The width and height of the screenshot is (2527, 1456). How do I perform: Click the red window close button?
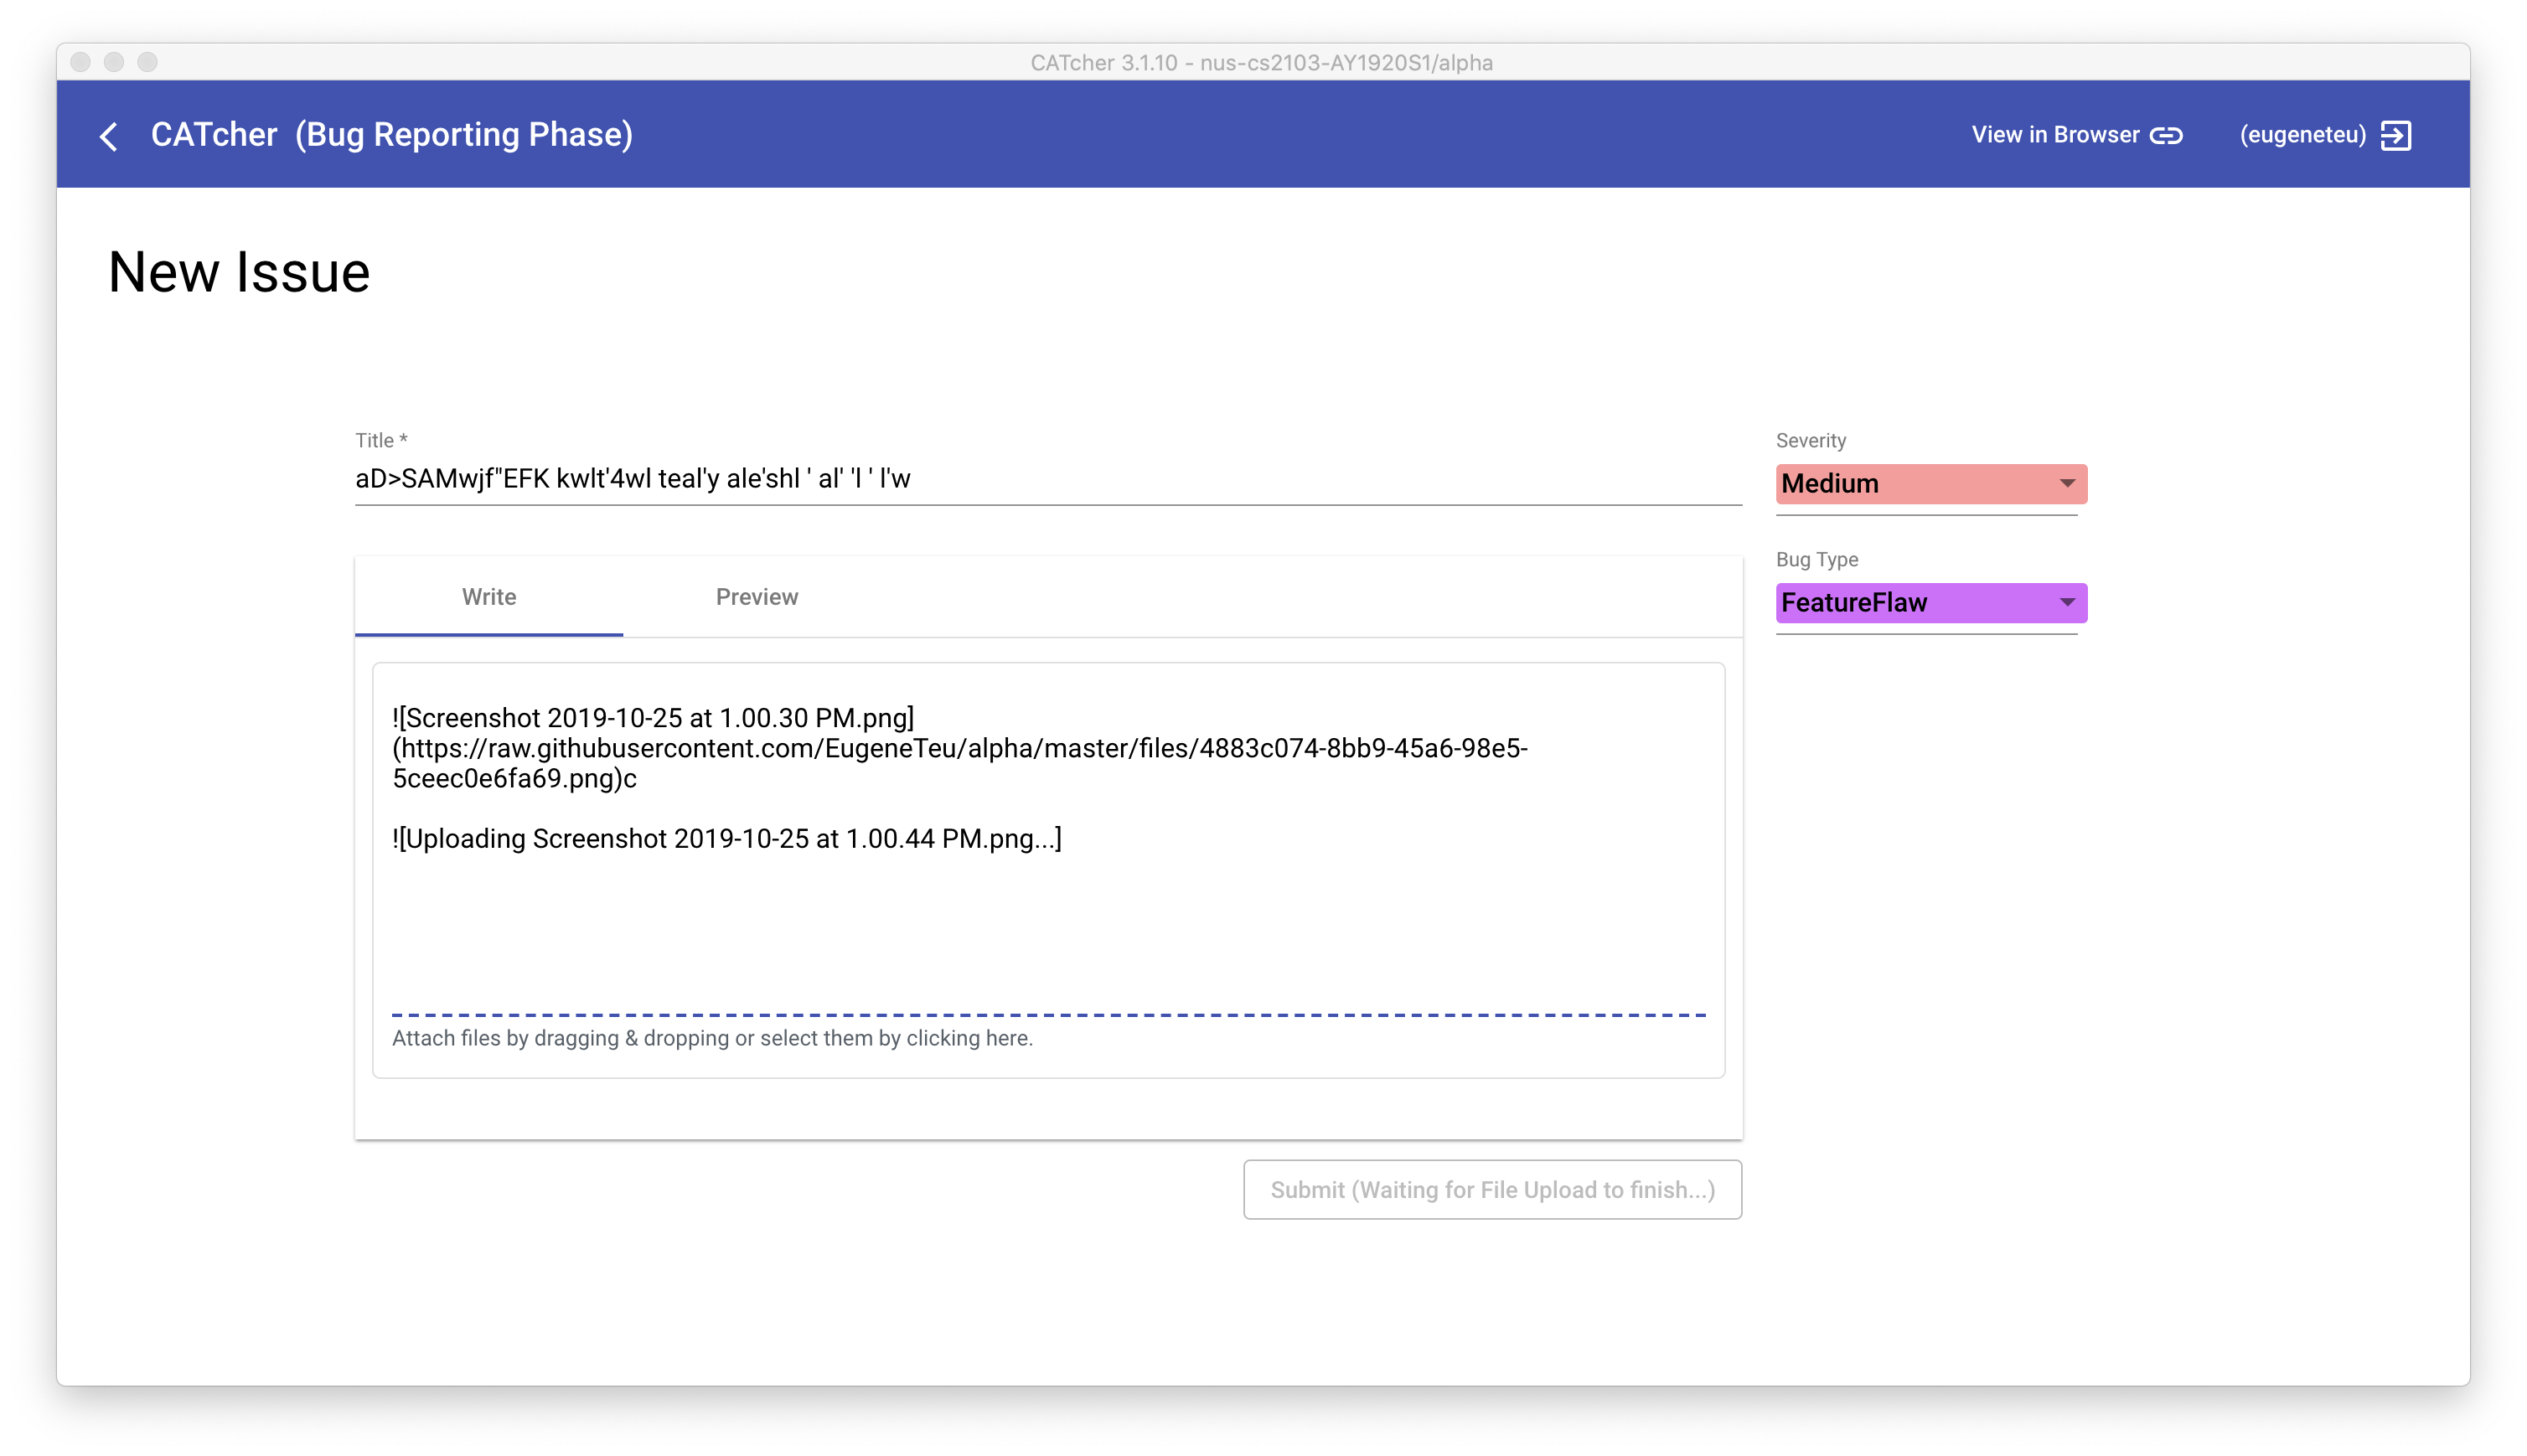pos(81,62)
